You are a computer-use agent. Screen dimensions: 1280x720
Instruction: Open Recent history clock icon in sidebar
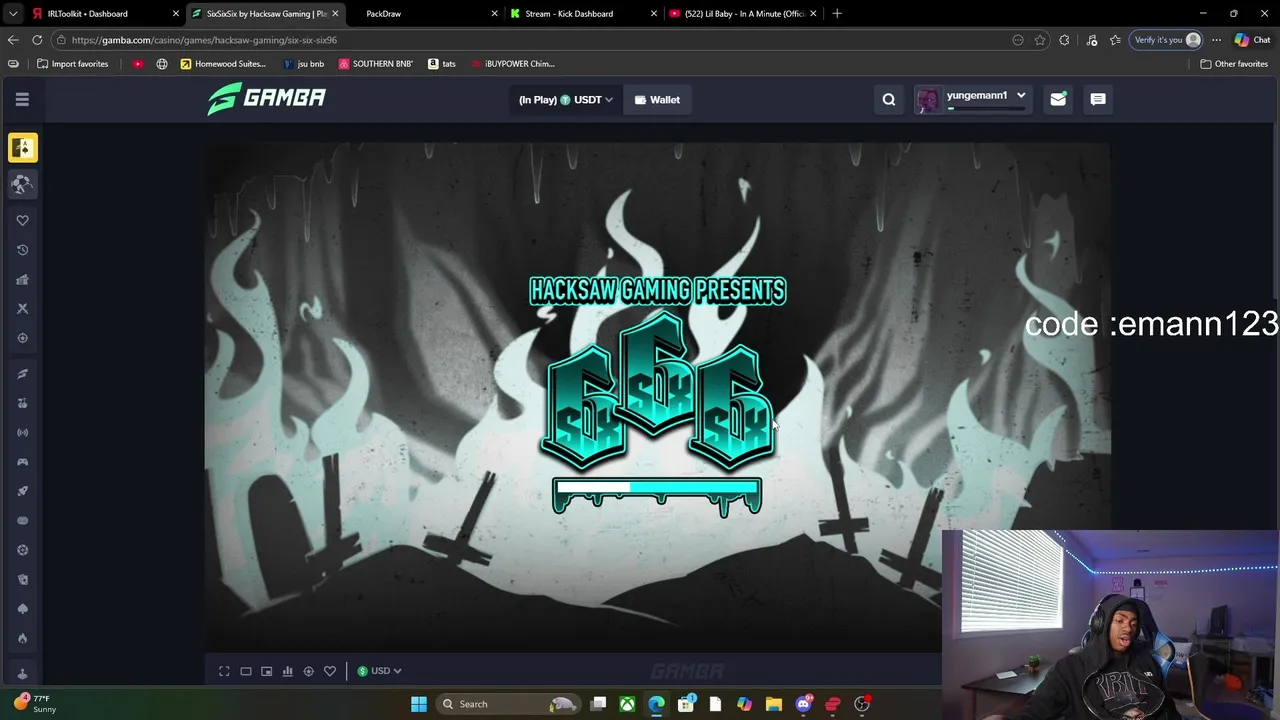(x=22, y=250)
